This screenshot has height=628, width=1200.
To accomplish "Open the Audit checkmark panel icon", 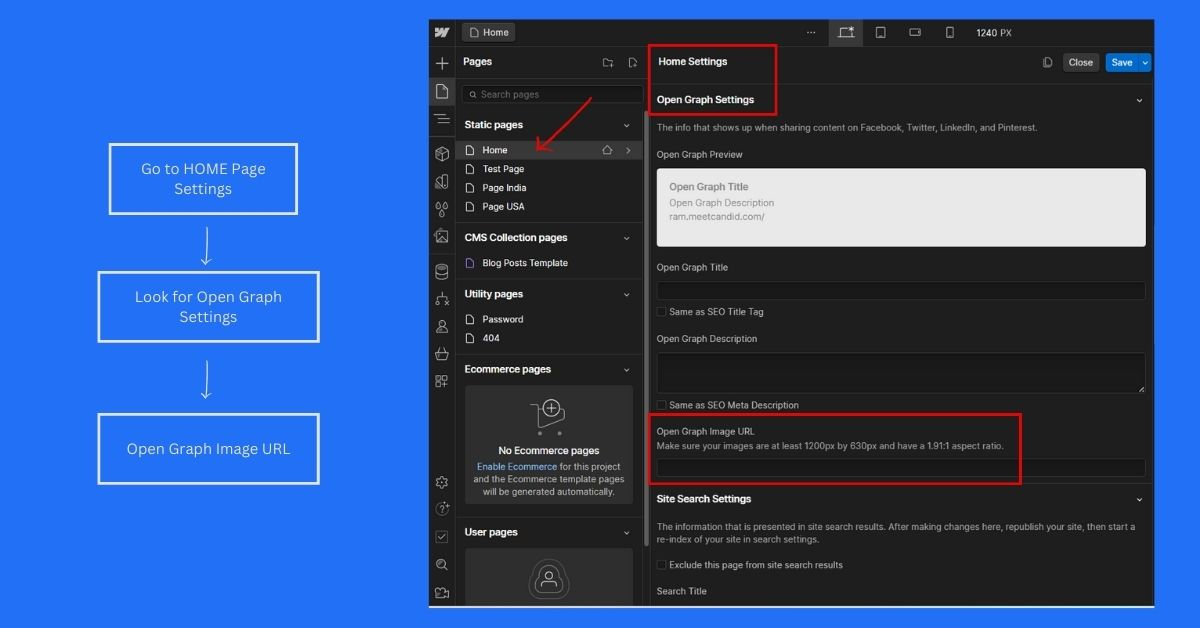I will coord(442,537).
